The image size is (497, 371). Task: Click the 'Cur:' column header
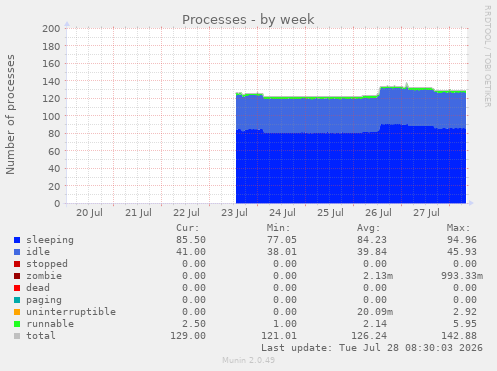pyautogui.click(x=188, y=228)
